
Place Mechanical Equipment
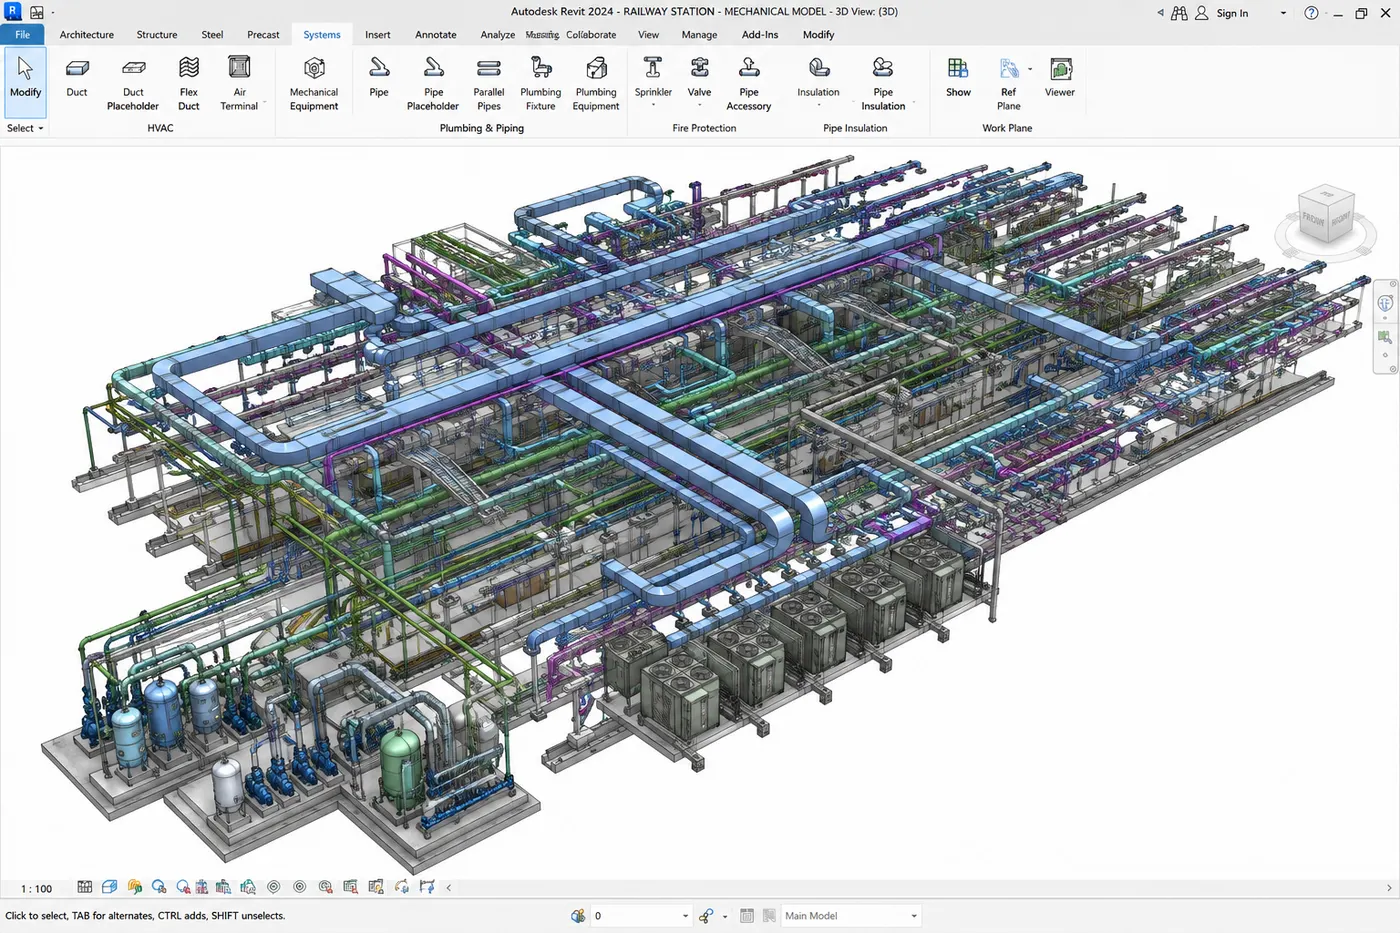pos(314,84)
